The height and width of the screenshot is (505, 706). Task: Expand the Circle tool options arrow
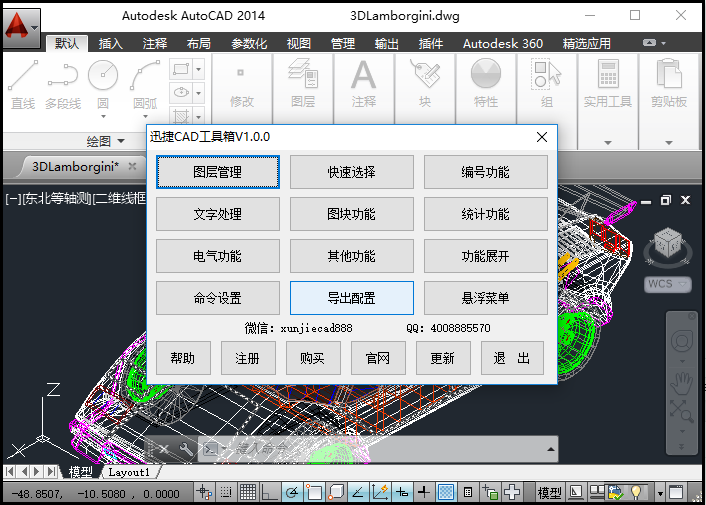coord(103,116)
